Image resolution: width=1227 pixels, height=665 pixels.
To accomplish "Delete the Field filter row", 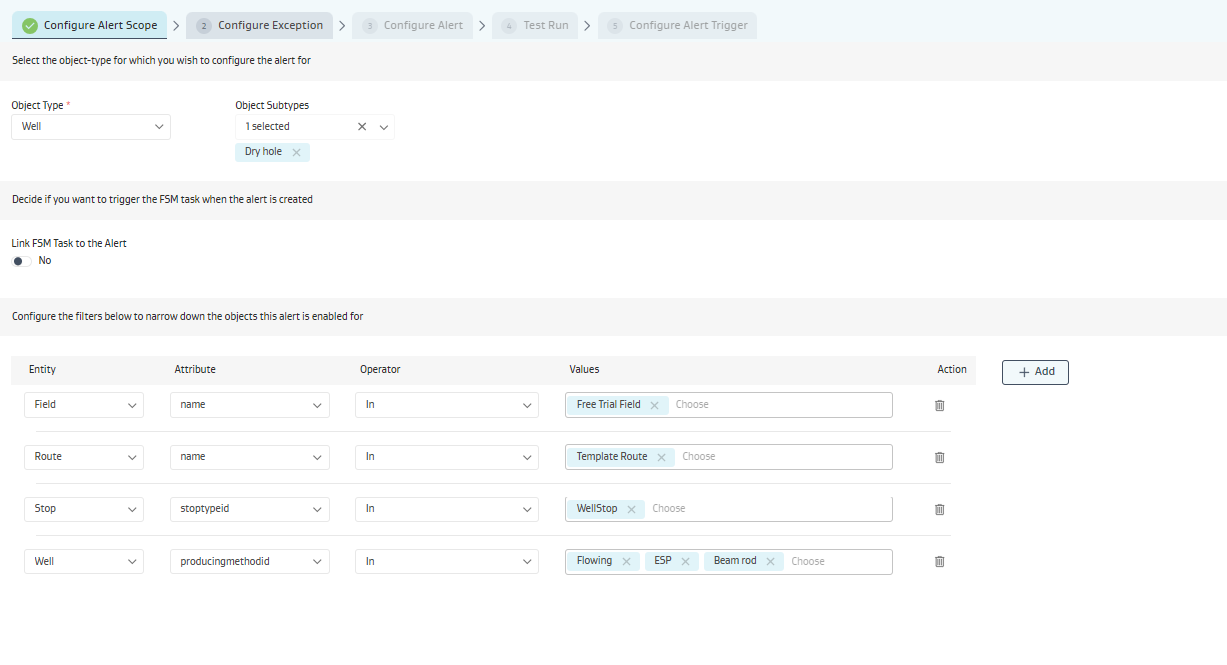I will [x=939, y=405].
